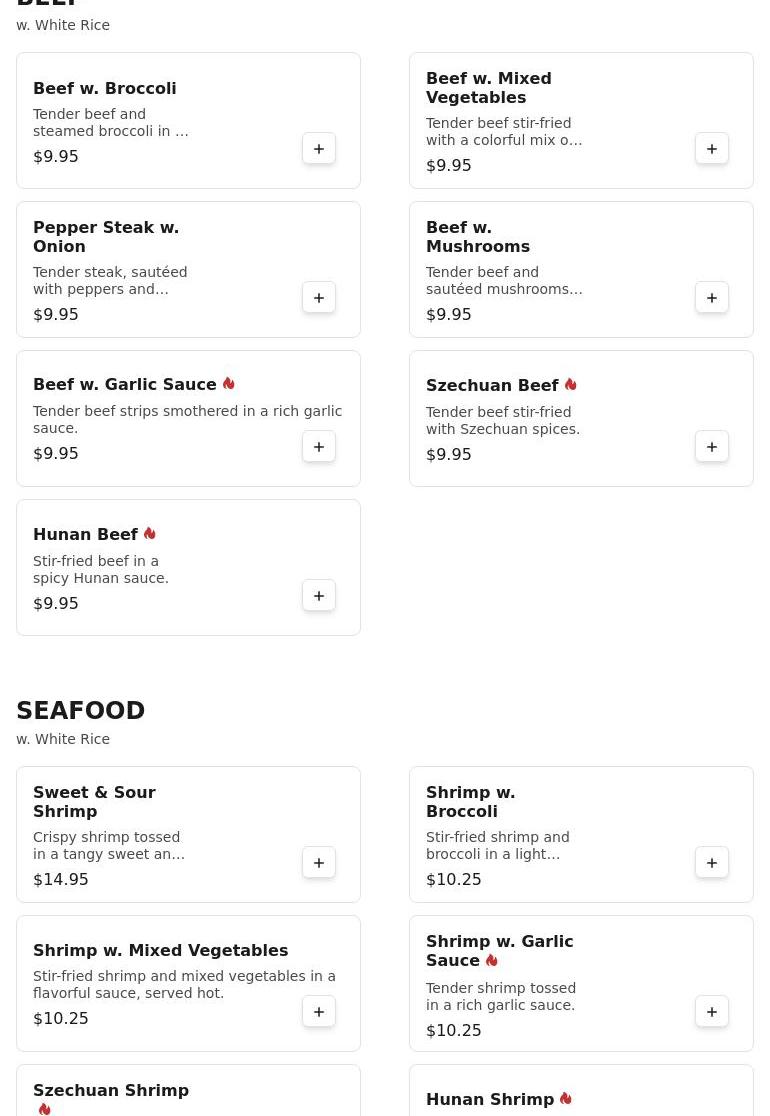Click the Hunan Beef dish title

[x=85, y=535]
